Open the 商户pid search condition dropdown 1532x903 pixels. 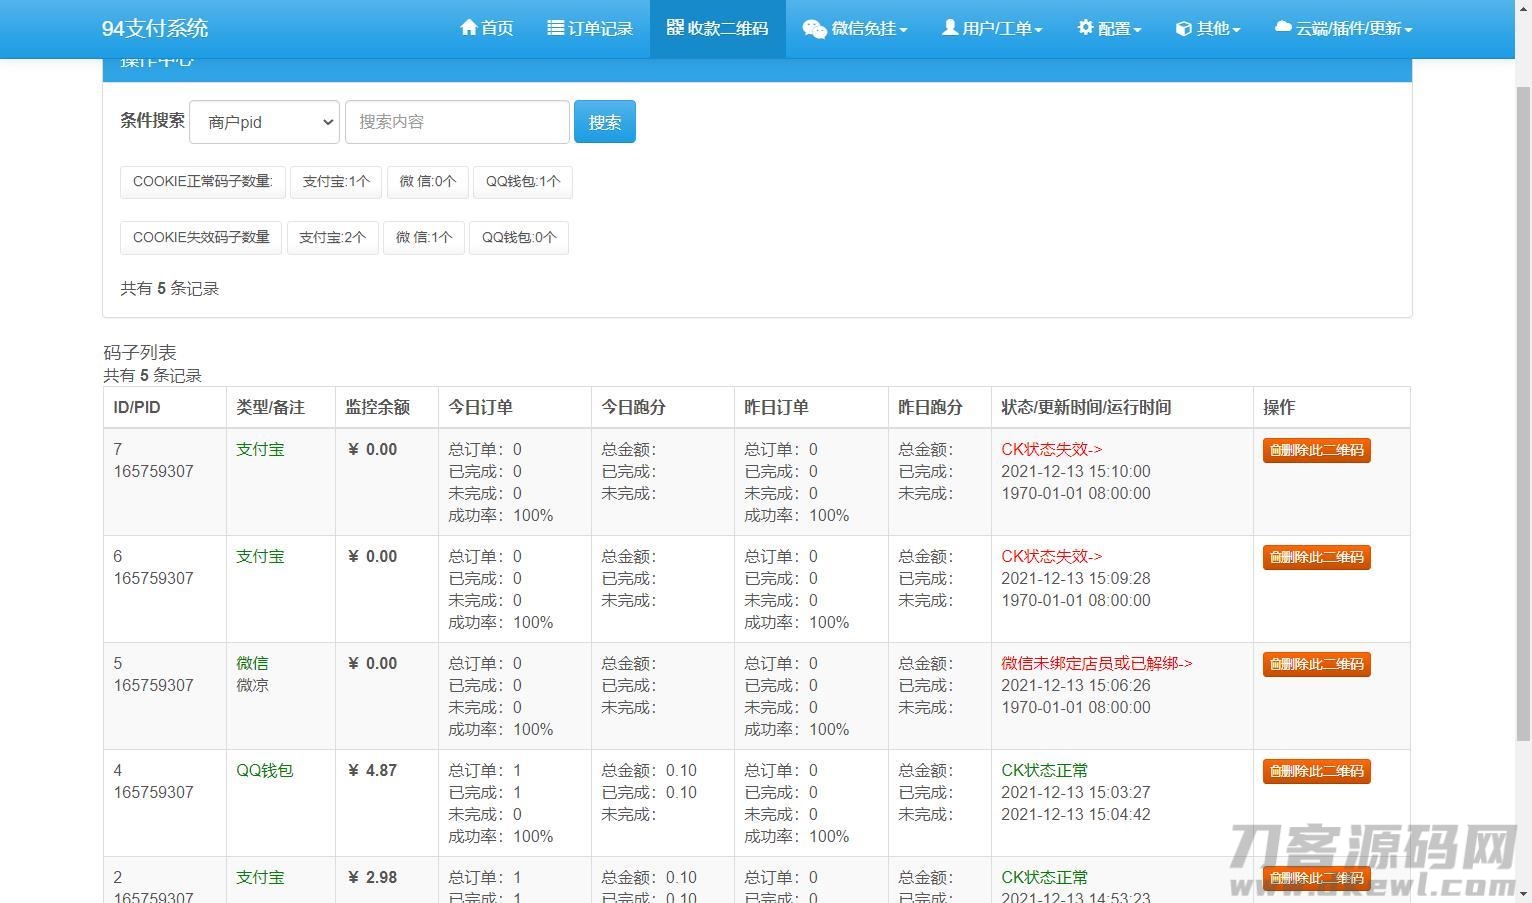[x=265, y=122]
